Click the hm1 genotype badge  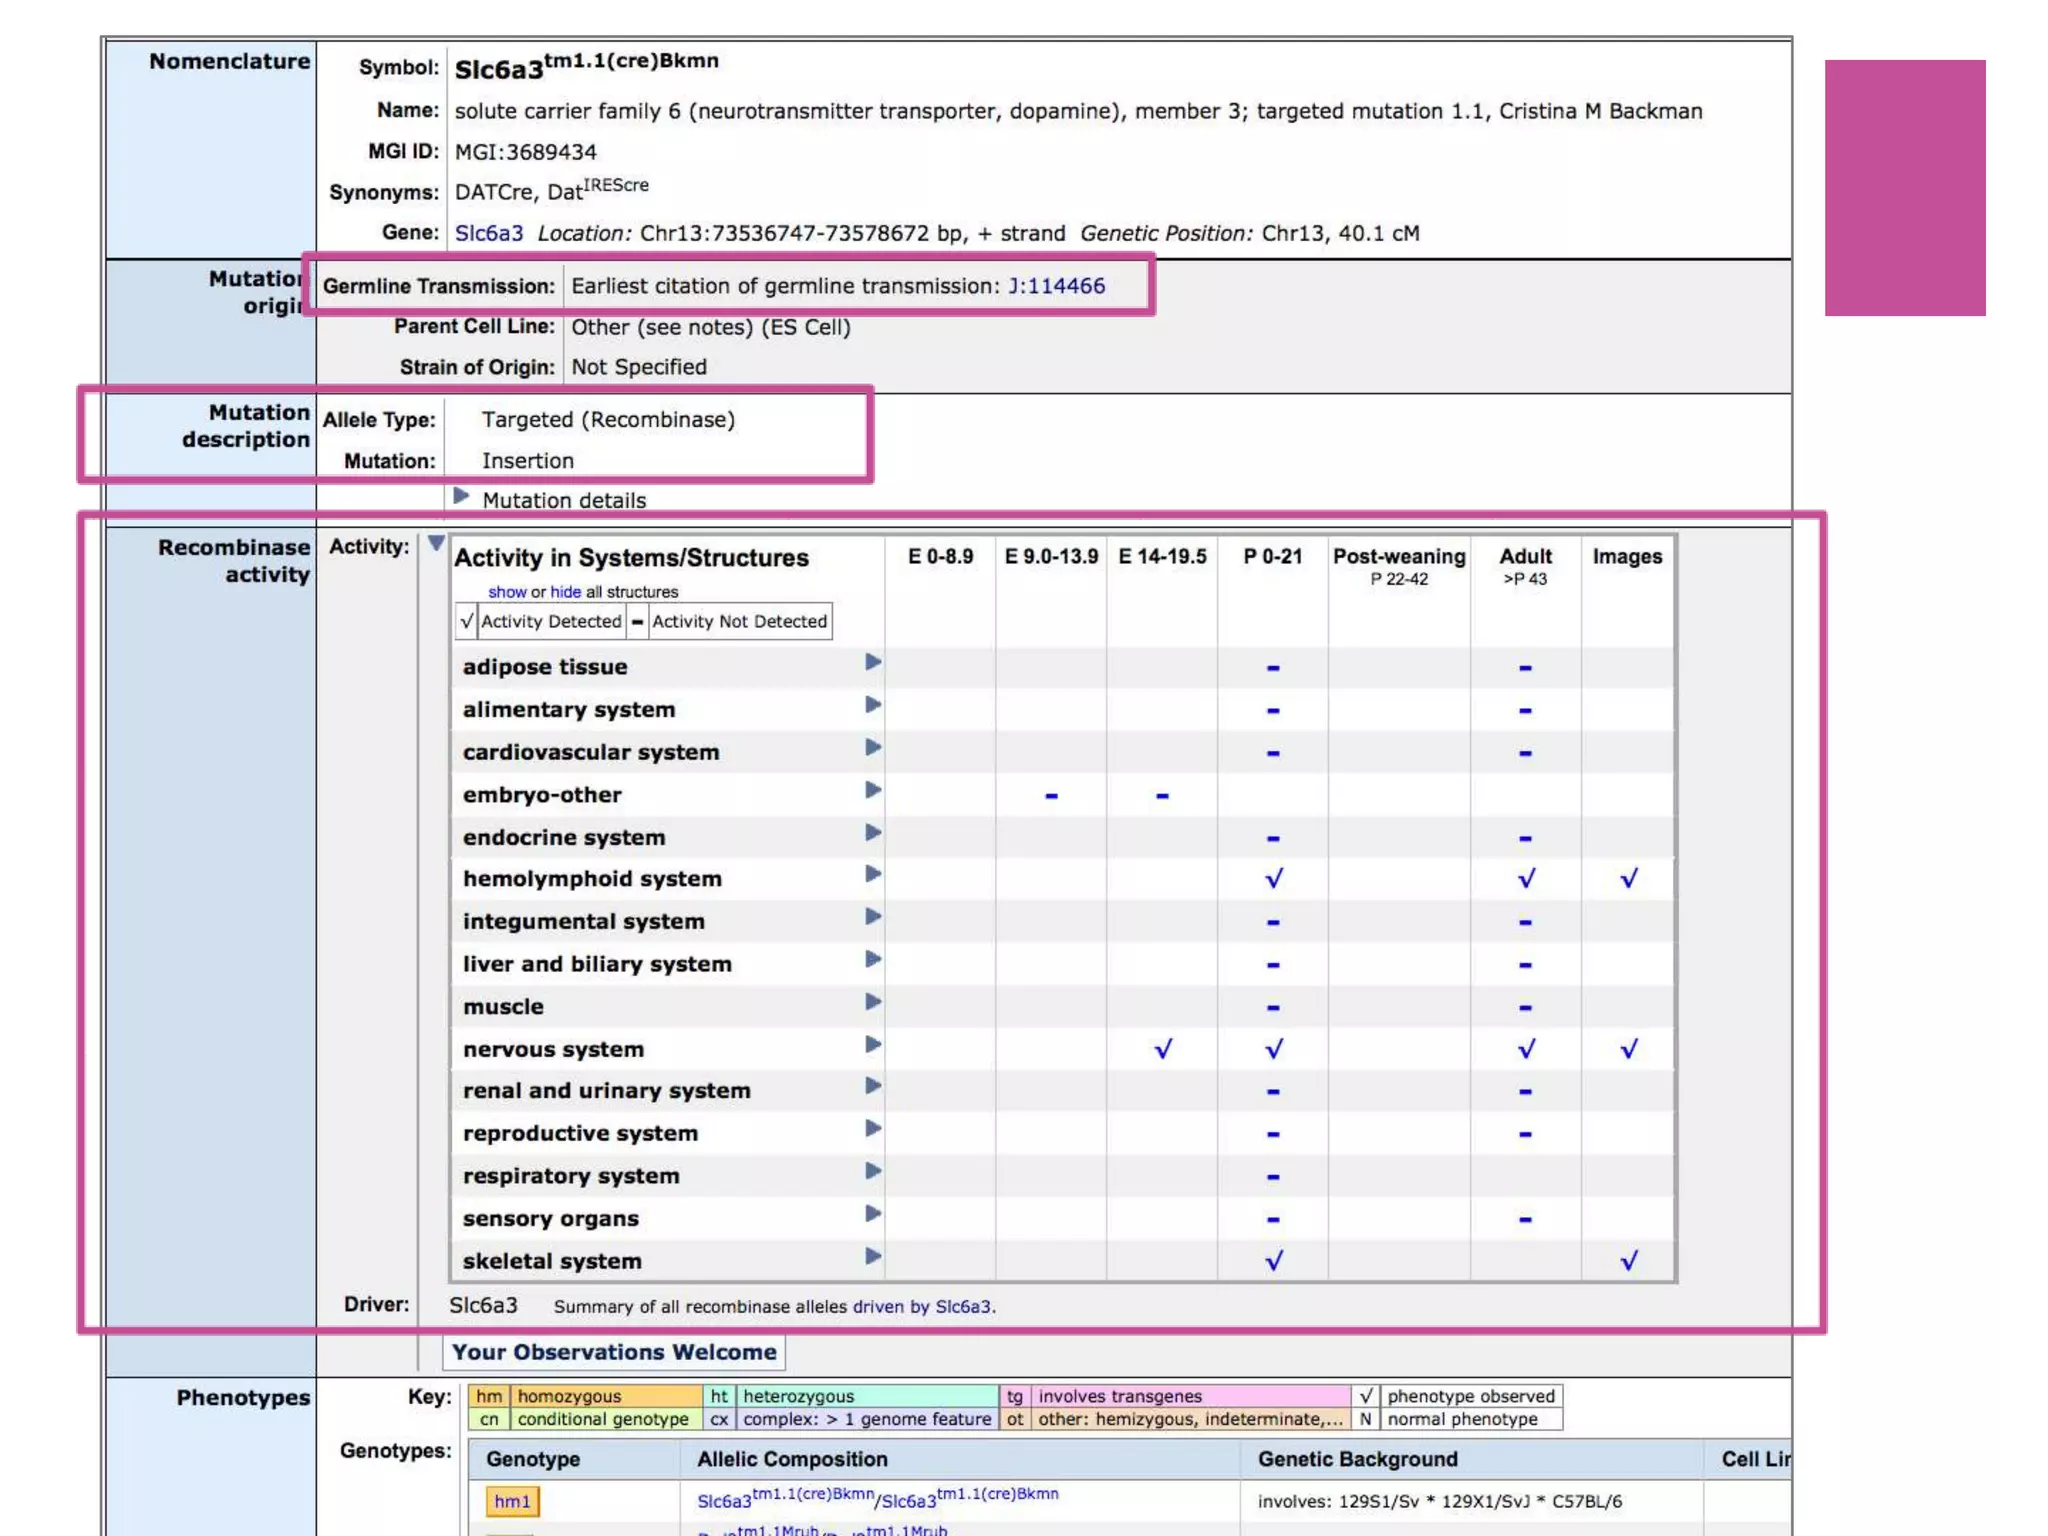pyautogui.click(x=512, y=1501)
